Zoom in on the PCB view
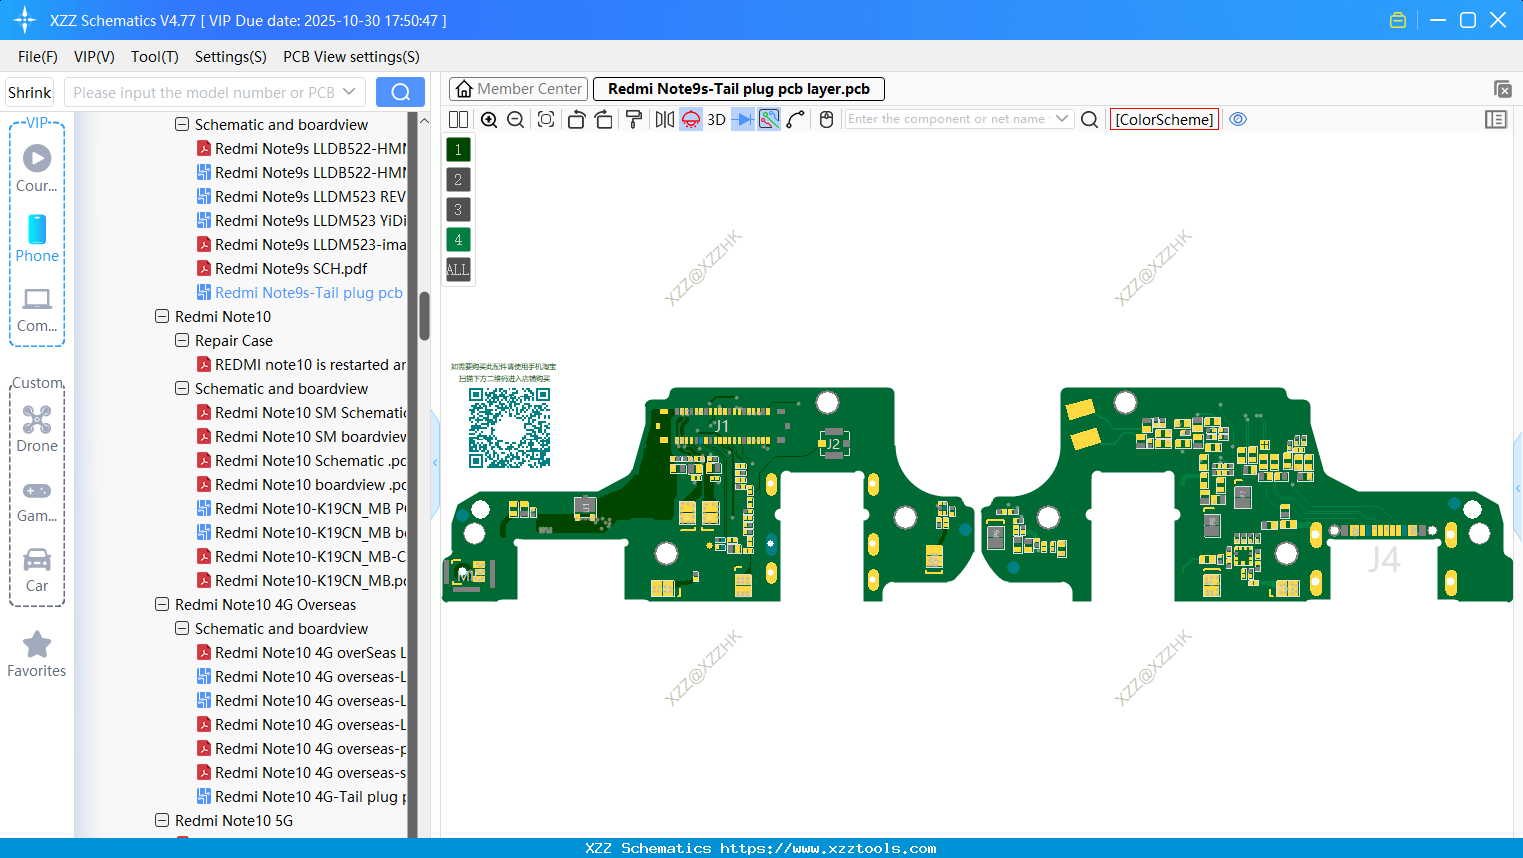This screenshot has height=858, width=1523. click(x=489, y=120)
